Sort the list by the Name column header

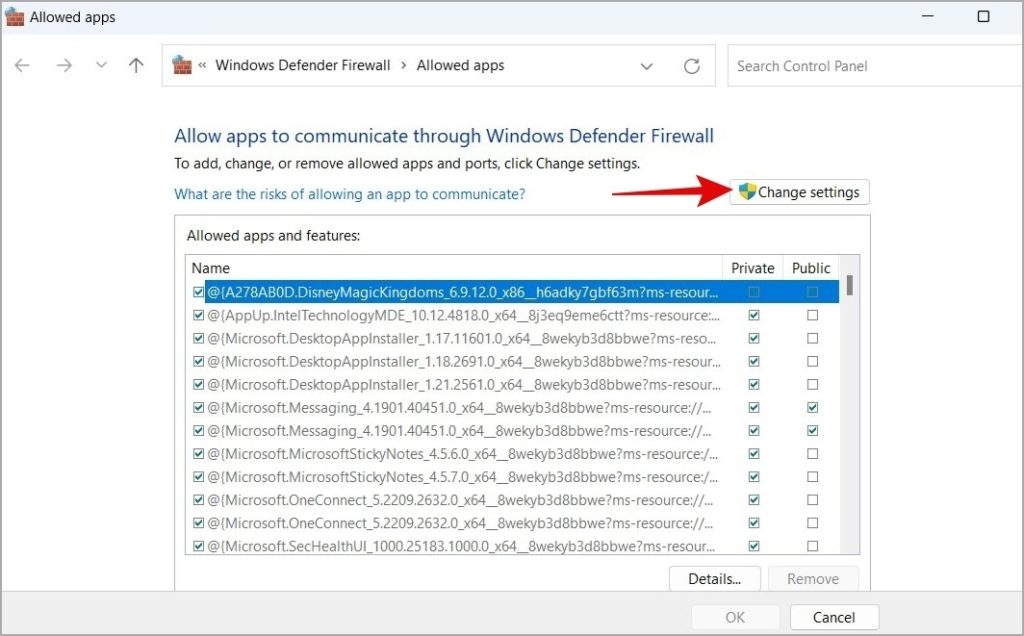coord(454,268)
